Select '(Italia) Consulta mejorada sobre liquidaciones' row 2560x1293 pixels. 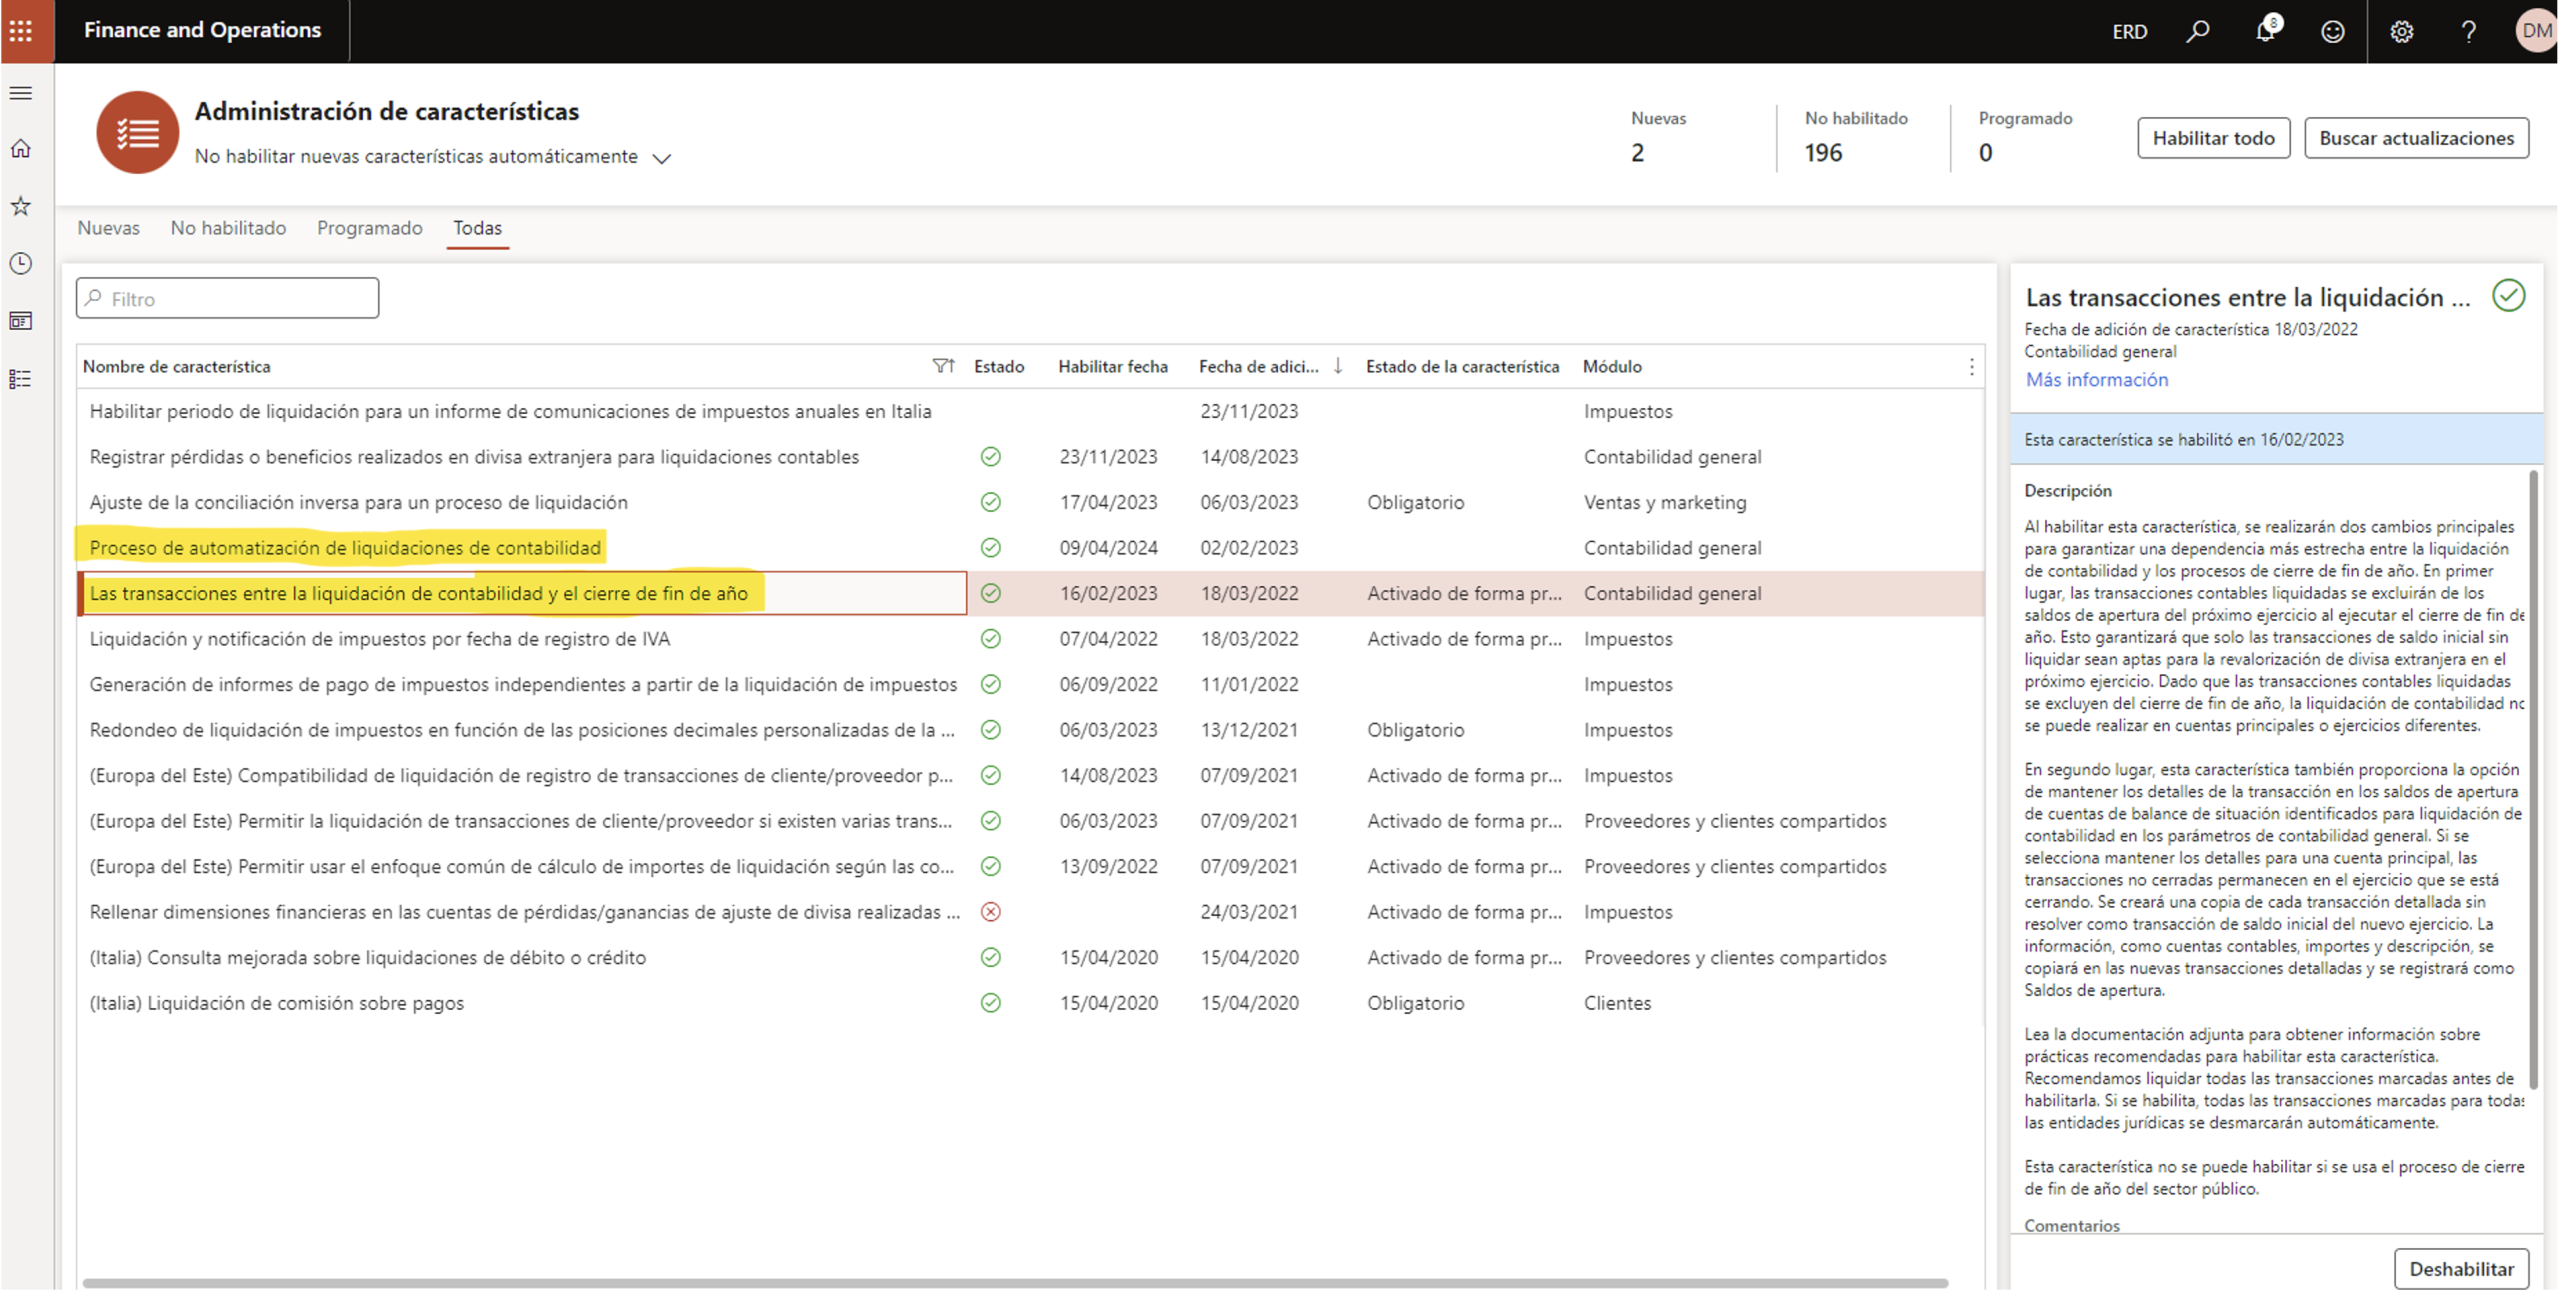1030,958
